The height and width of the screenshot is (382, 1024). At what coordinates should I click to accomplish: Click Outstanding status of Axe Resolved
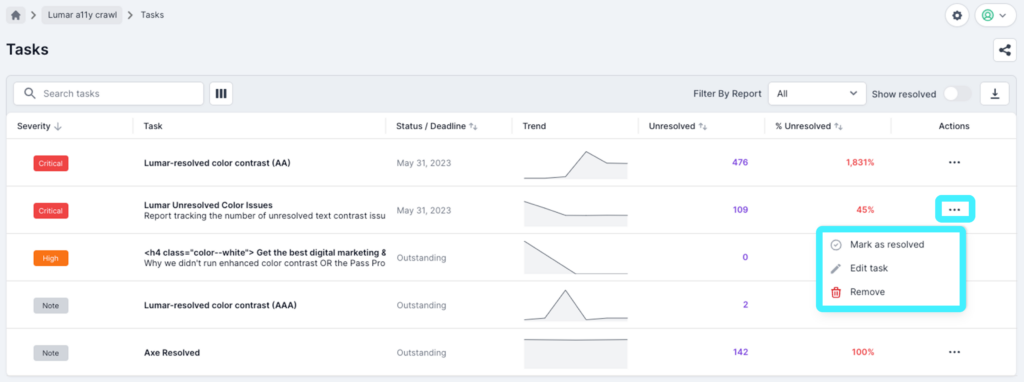(421, 353)
